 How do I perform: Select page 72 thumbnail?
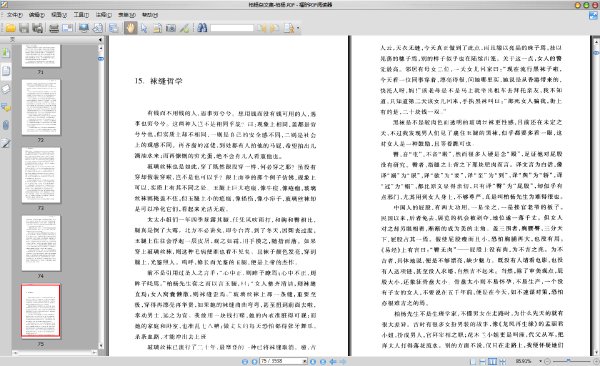pos(41,107)
